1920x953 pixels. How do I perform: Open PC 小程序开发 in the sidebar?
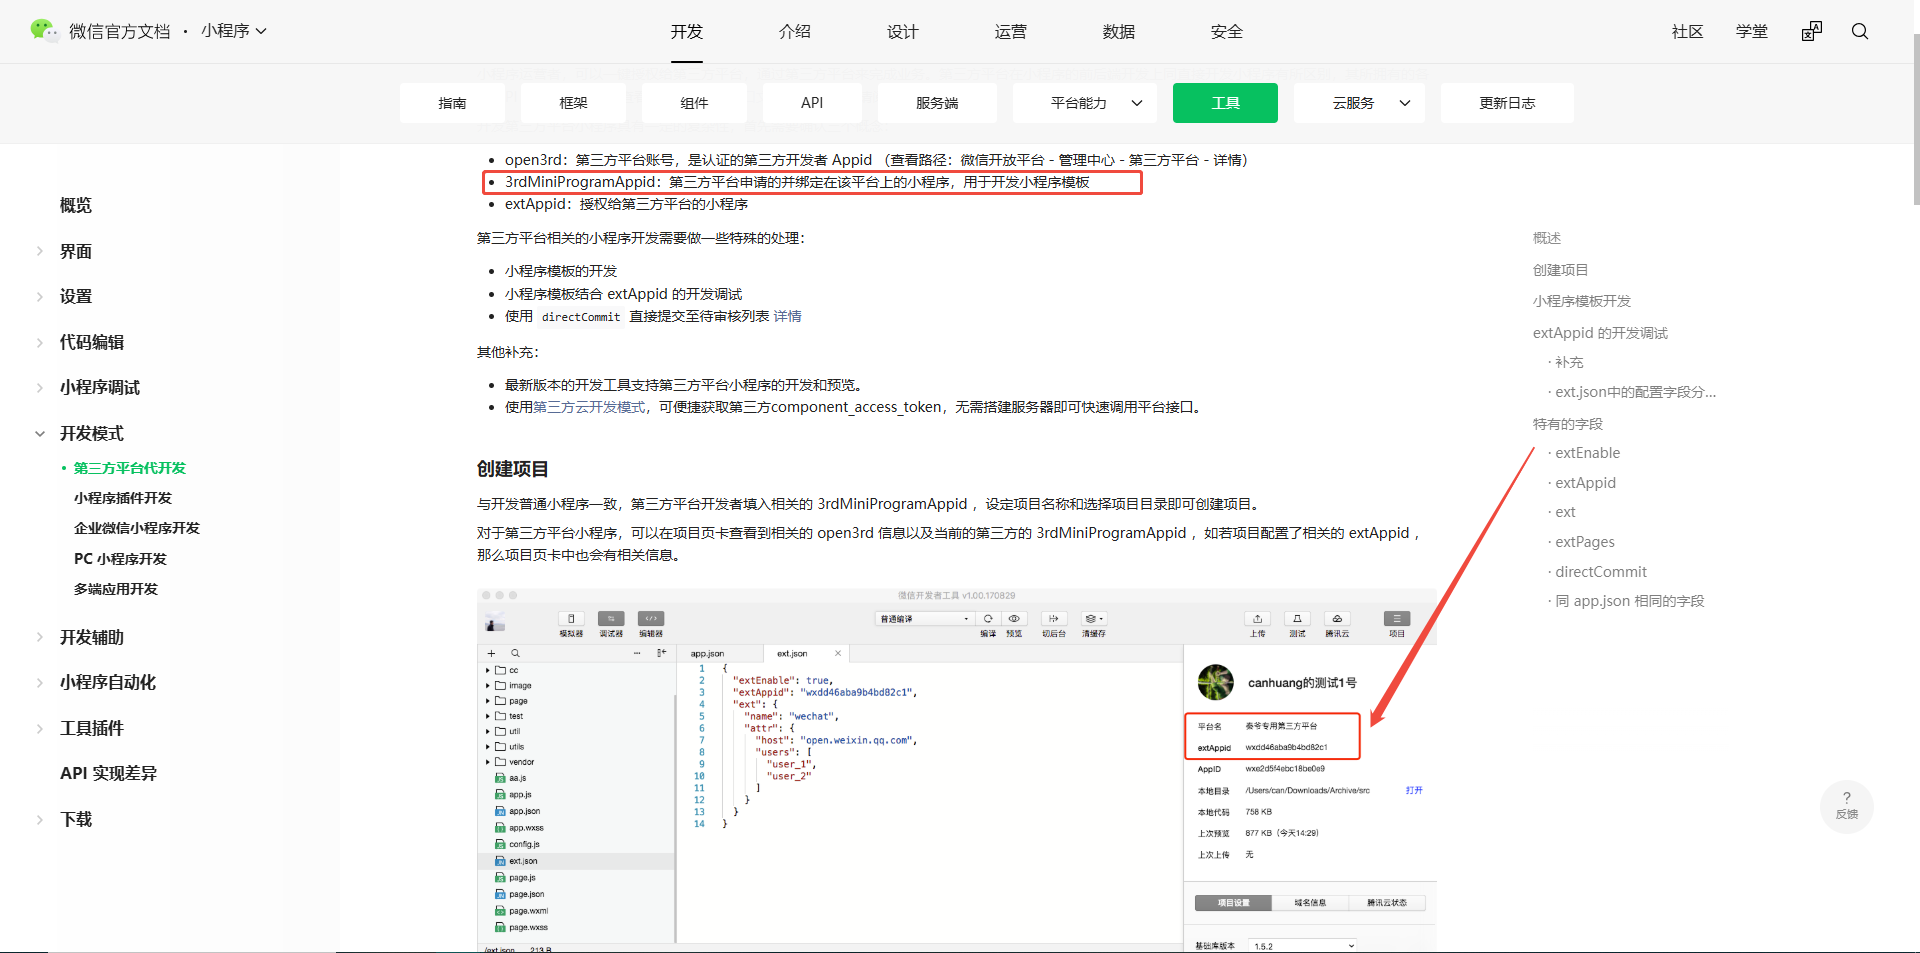(x=120, y=559)
